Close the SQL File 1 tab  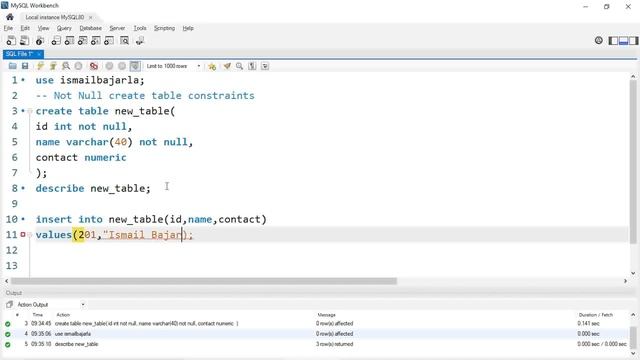[39, 54]
